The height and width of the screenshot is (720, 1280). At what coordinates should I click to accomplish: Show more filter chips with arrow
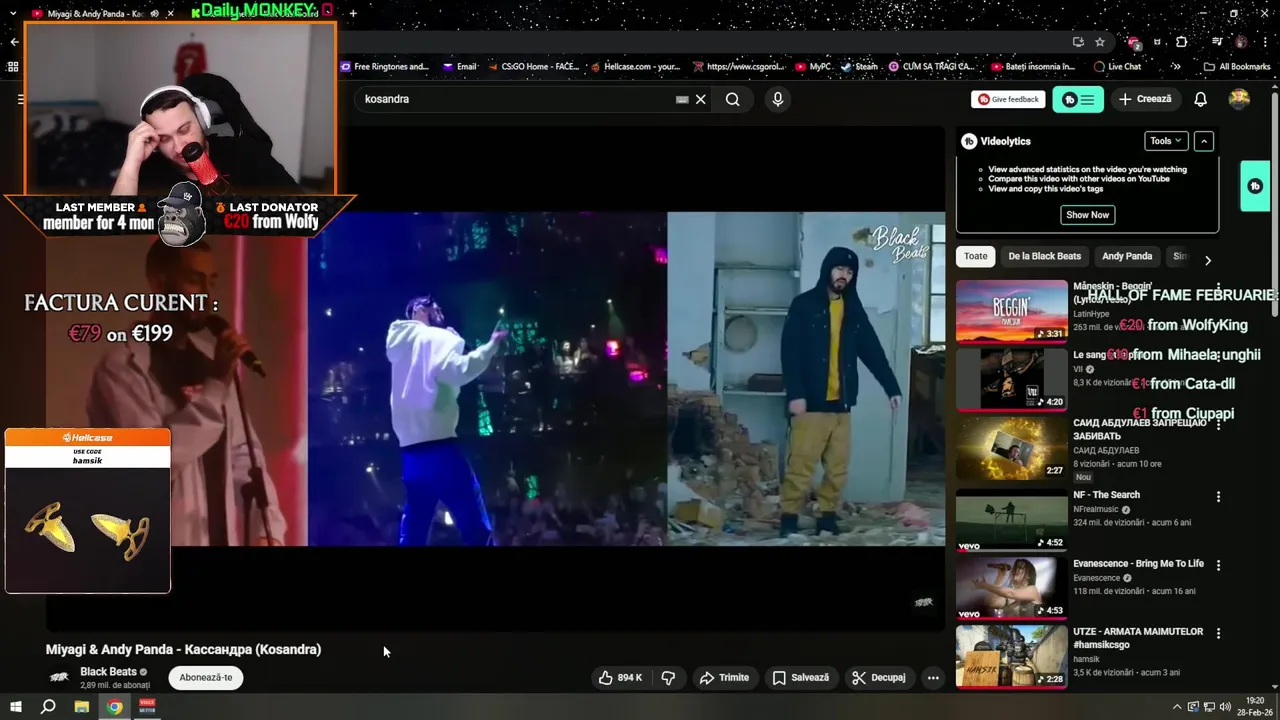pyautogui.click(x=1207, y=260)
